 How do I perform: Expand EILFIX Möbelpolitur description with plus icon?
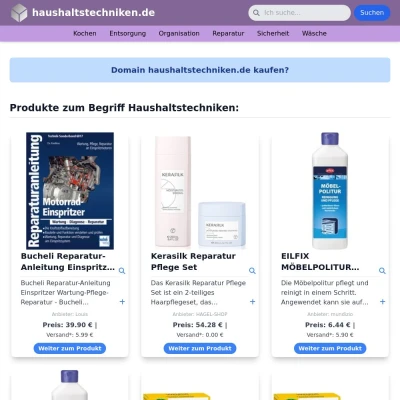(x=382, y=302)
